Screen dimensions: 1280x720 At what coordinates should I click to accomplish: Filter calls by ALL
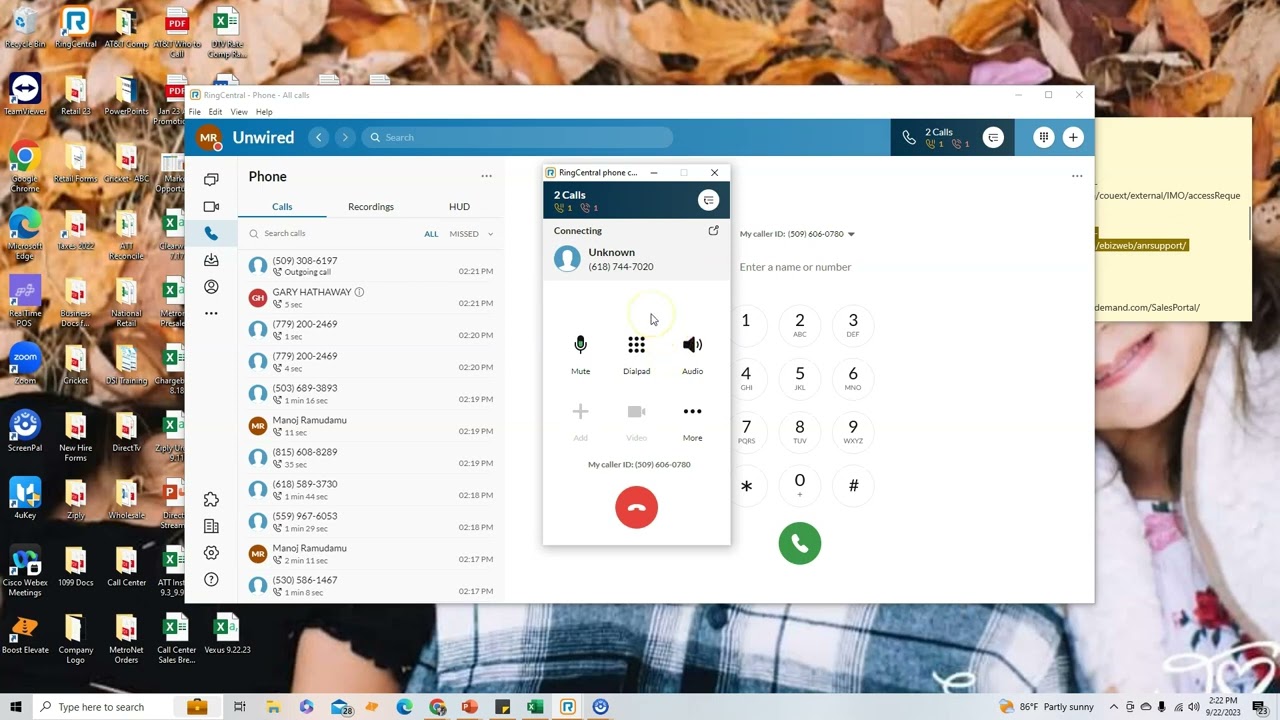pos(431,234)
